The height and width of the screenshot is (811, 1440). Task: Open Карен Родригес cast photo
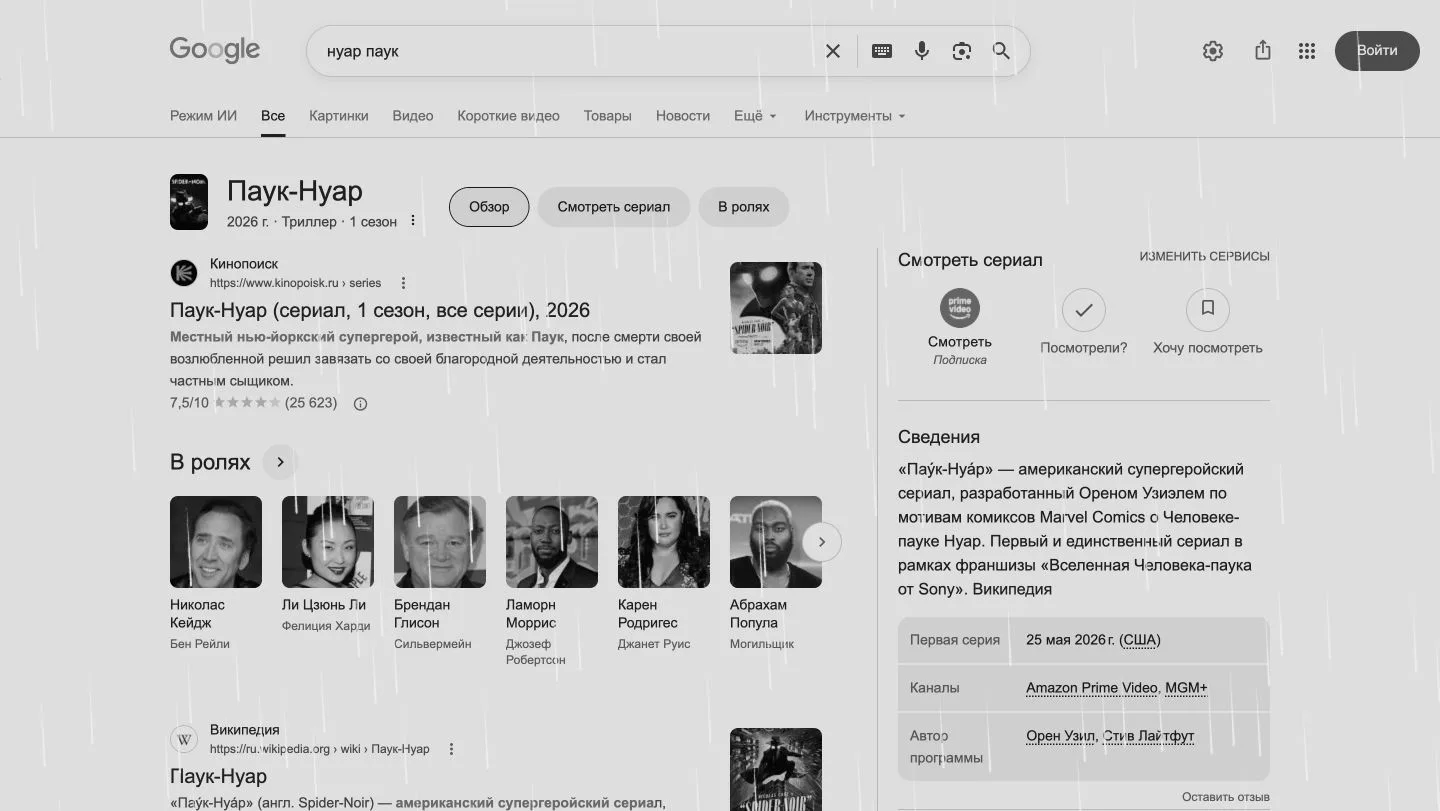(x=664, y=542)
